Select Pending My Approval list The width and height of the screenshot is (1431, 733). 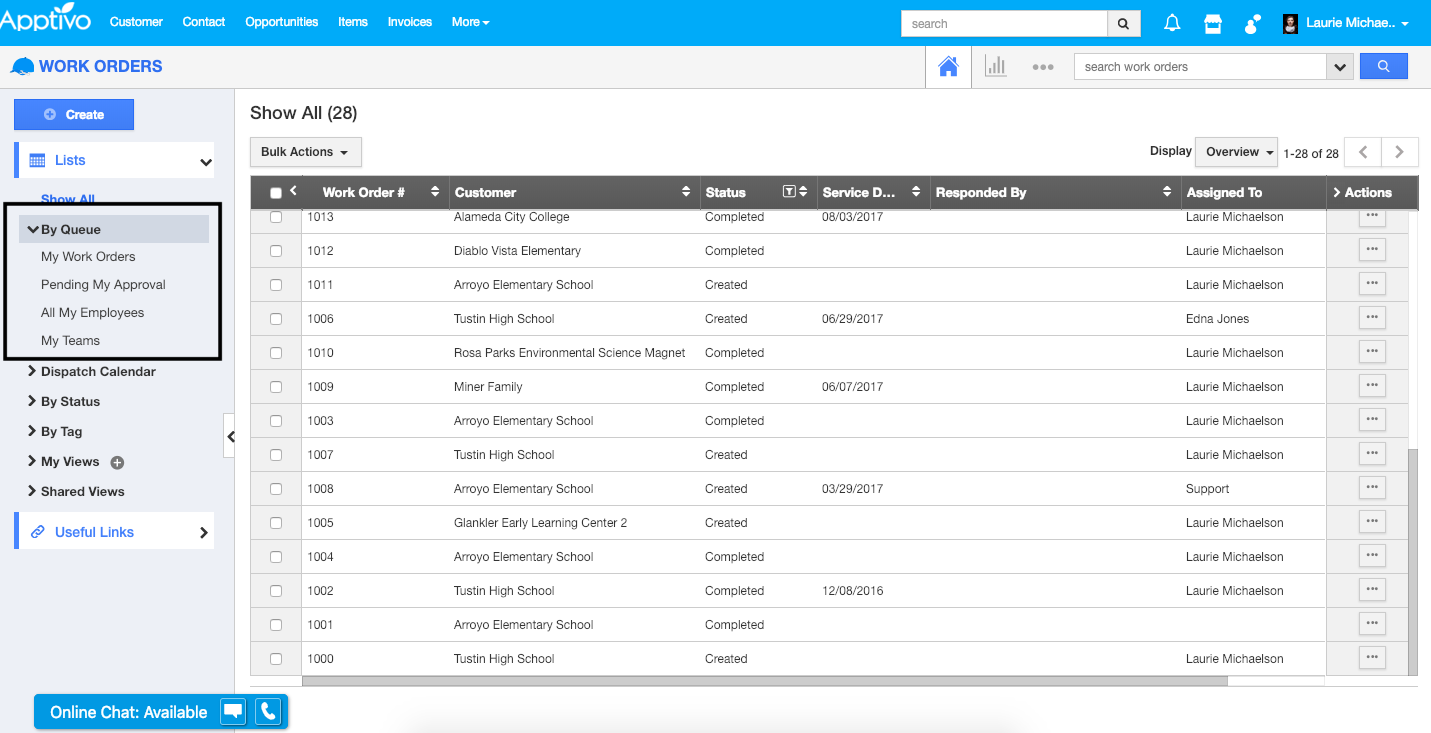click(x=103, y=285)
